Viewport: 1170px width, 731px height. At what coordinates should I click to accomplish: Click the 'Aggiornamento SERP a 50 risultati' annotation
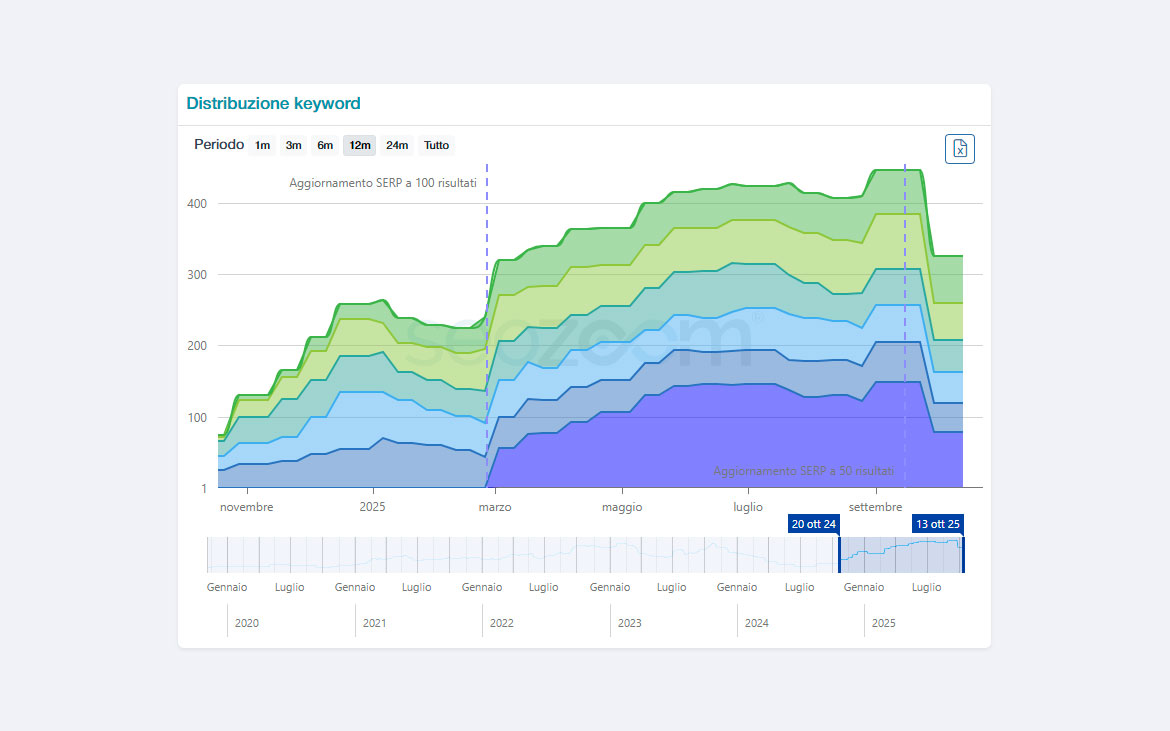click(x=803, y=471)
